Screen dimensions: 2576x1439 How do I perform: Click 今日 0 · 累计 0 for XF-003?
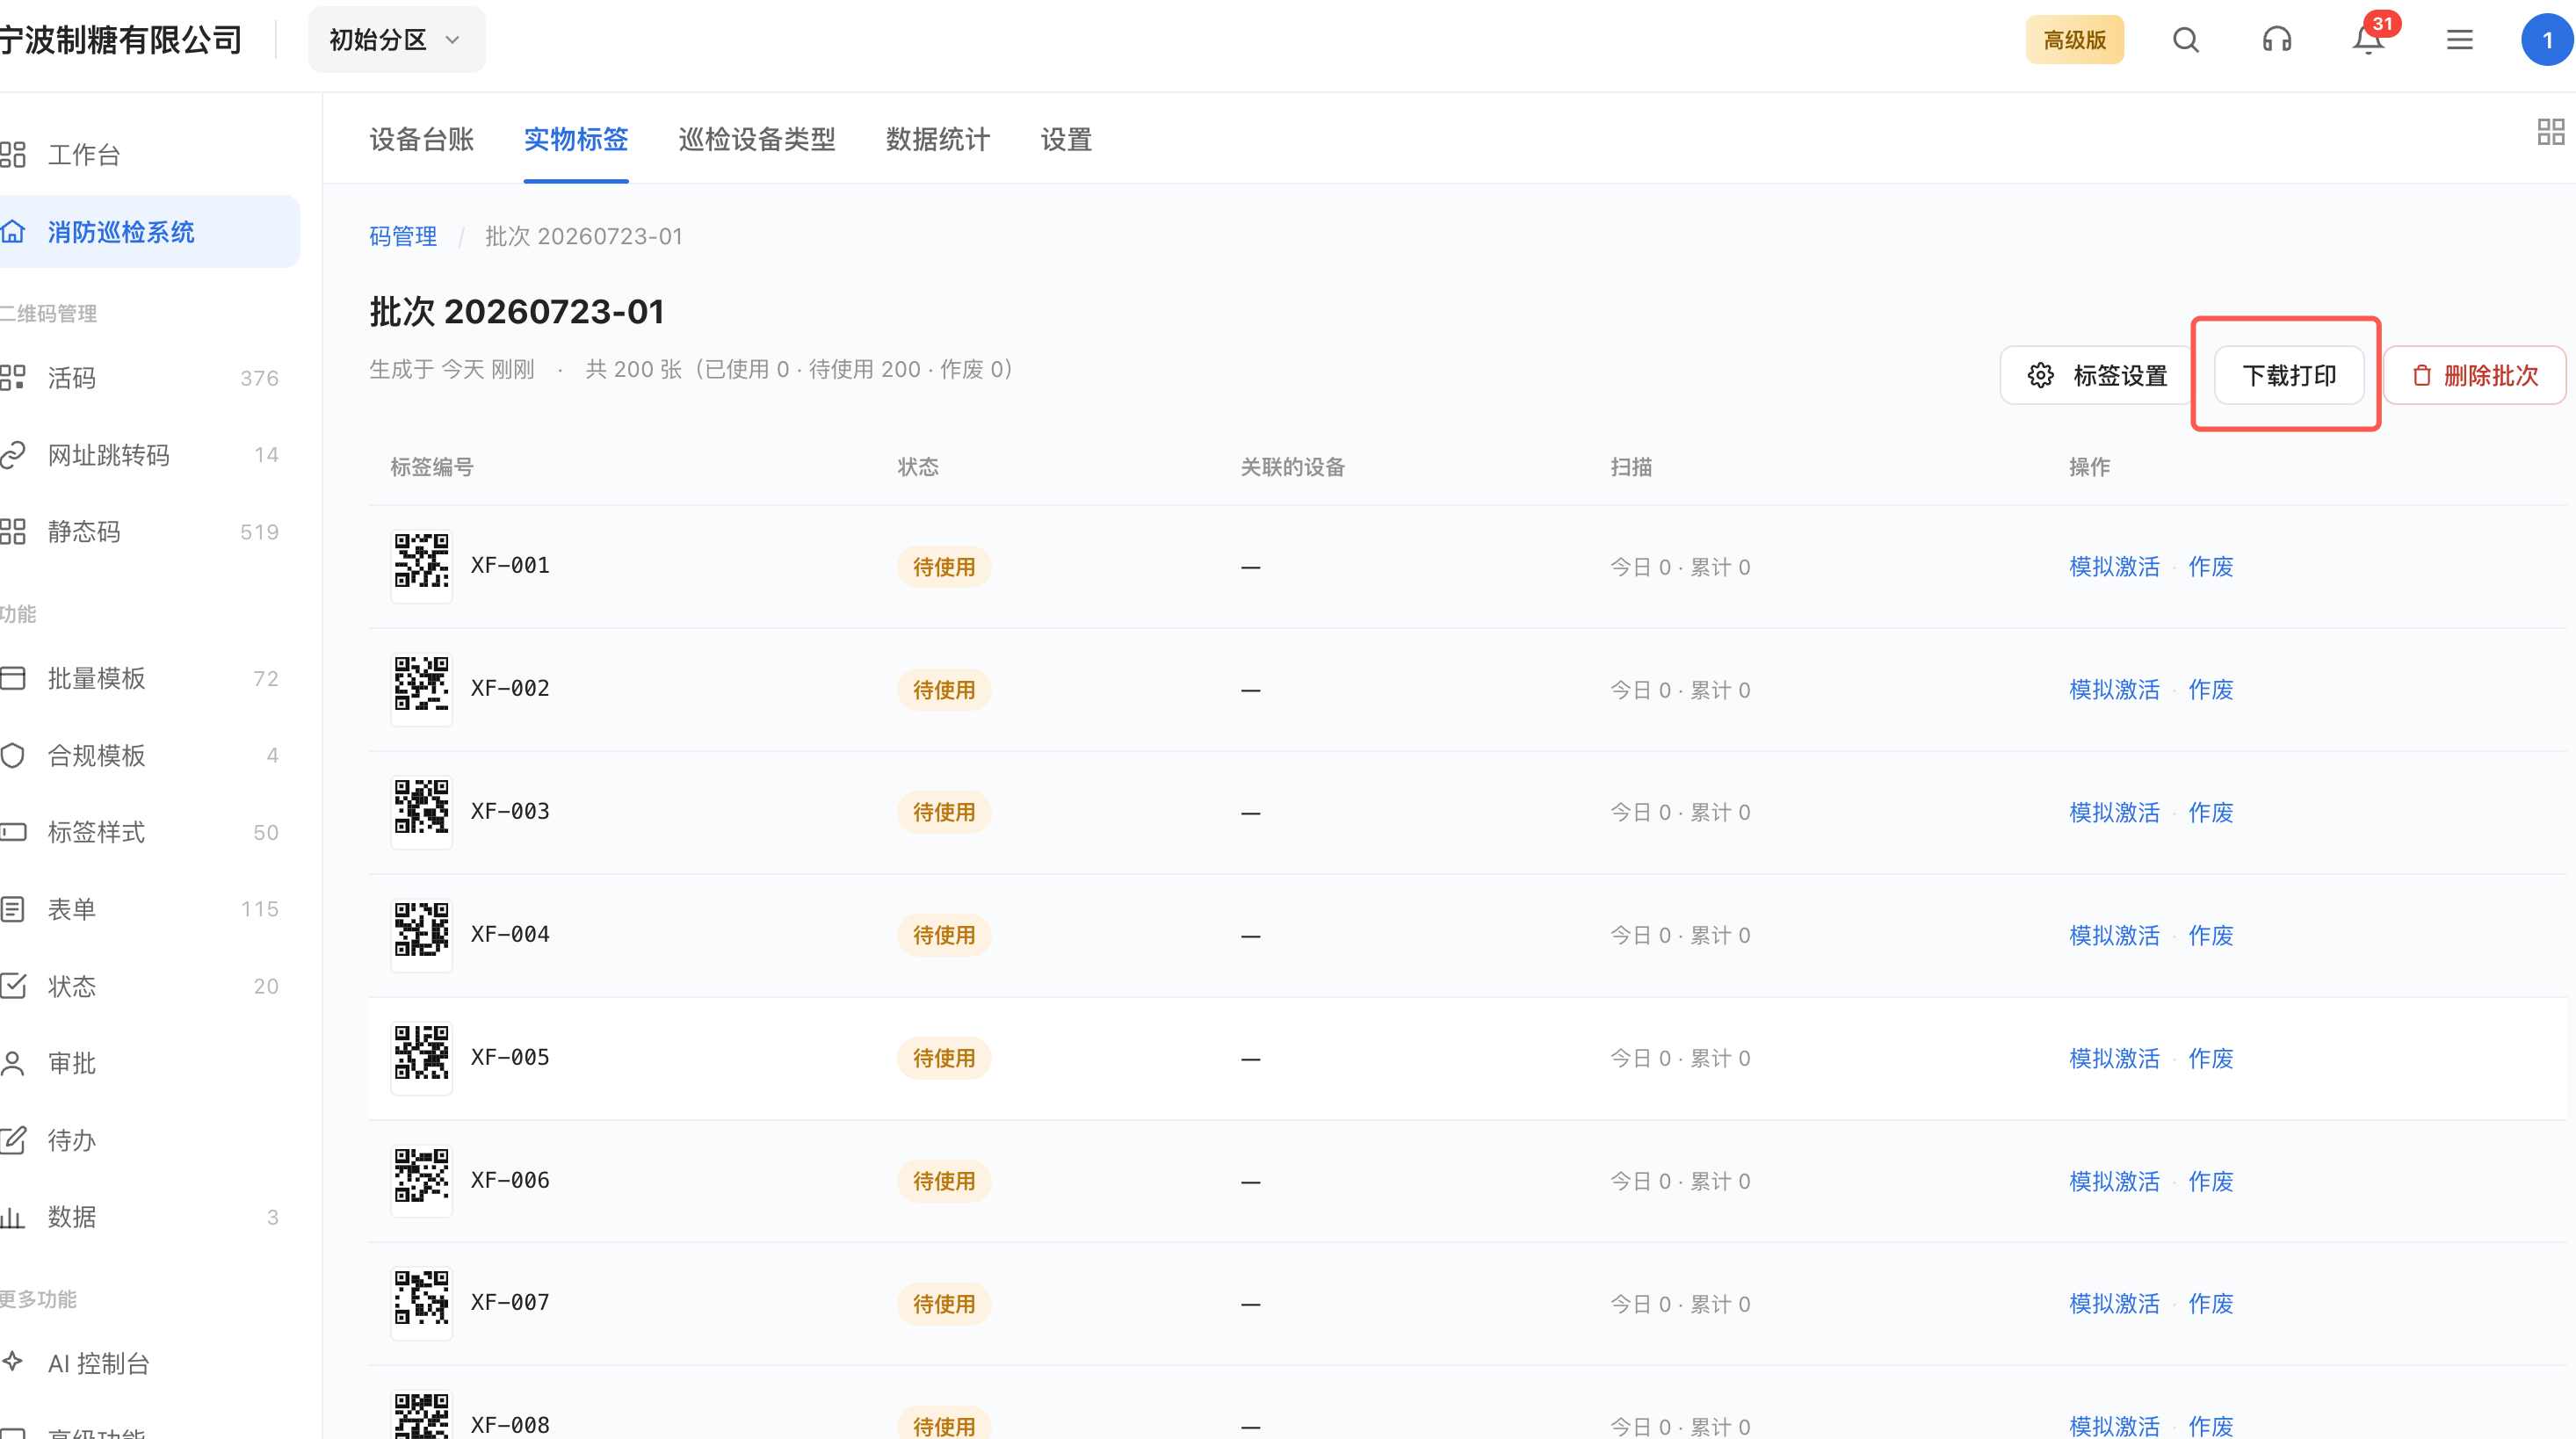(1680, 813)
